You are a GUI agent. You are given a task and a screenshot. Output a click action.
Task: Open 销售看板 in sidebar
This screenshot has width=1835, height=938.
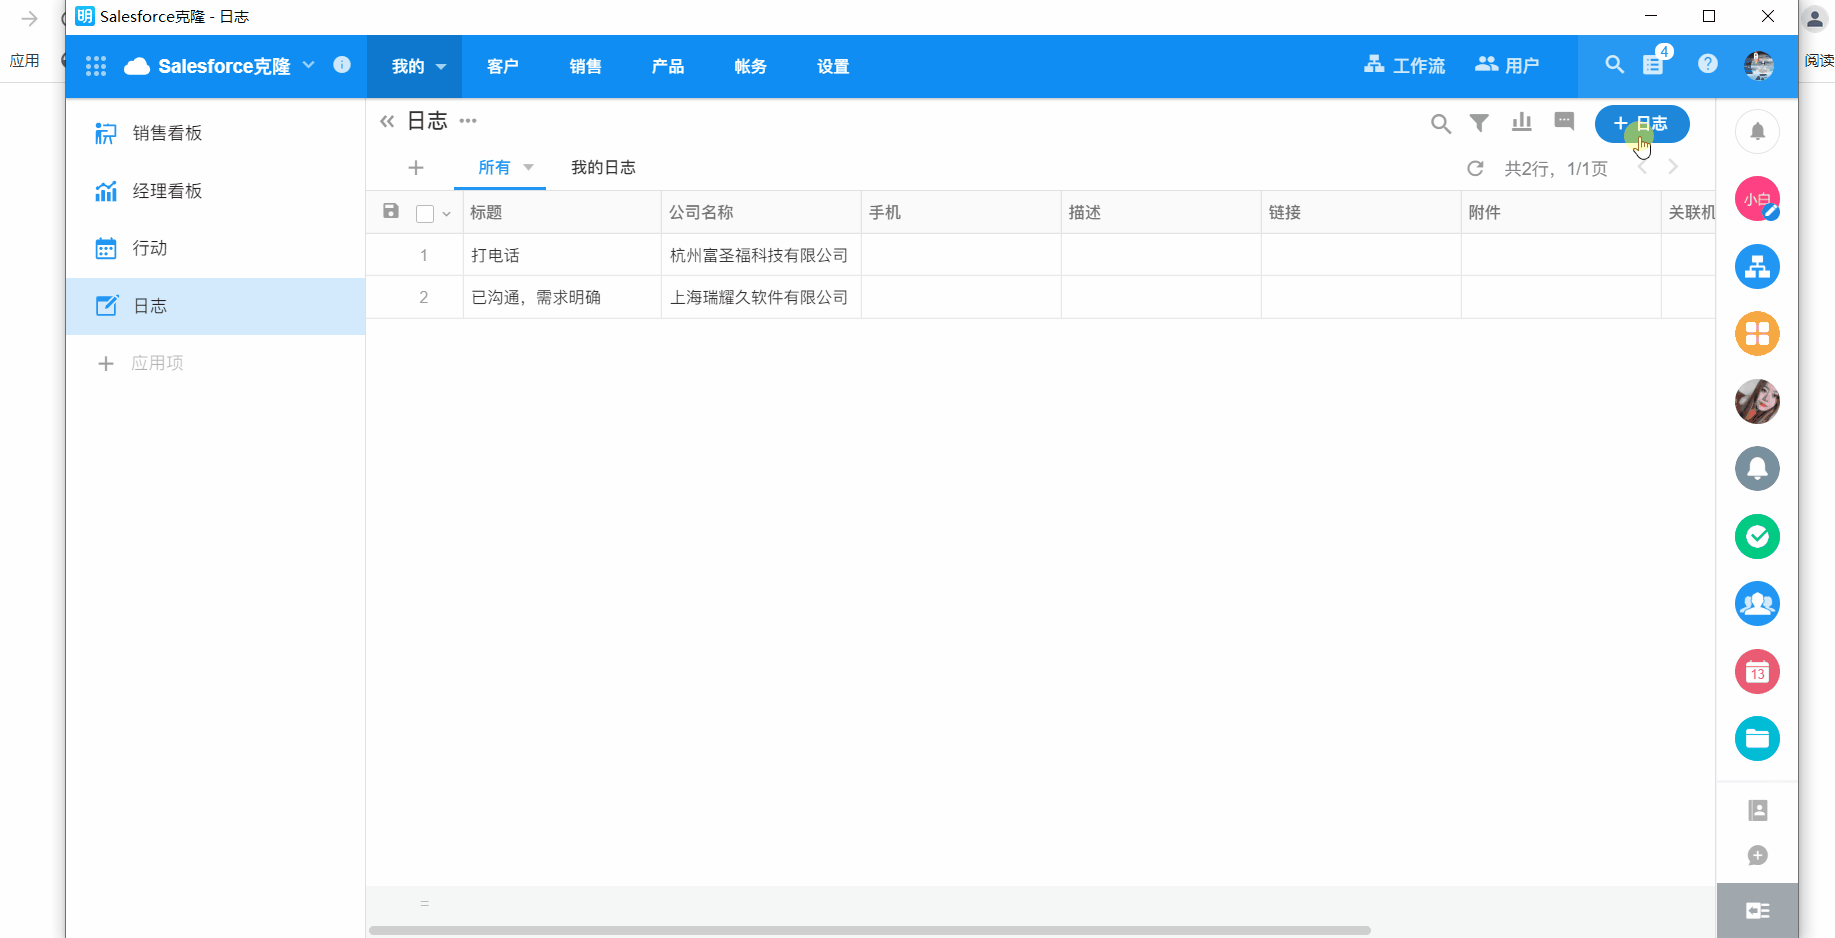coord(216,133)
